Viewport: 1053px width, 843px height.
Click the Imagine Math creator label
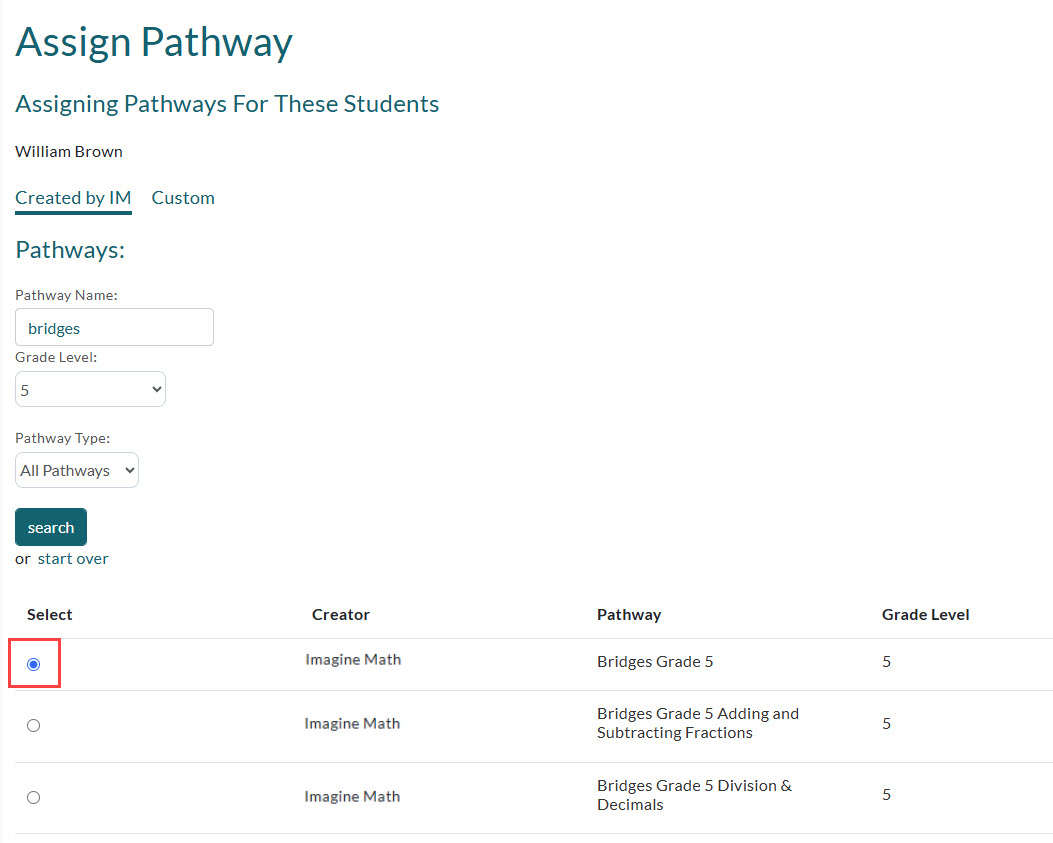click(353, 659)
